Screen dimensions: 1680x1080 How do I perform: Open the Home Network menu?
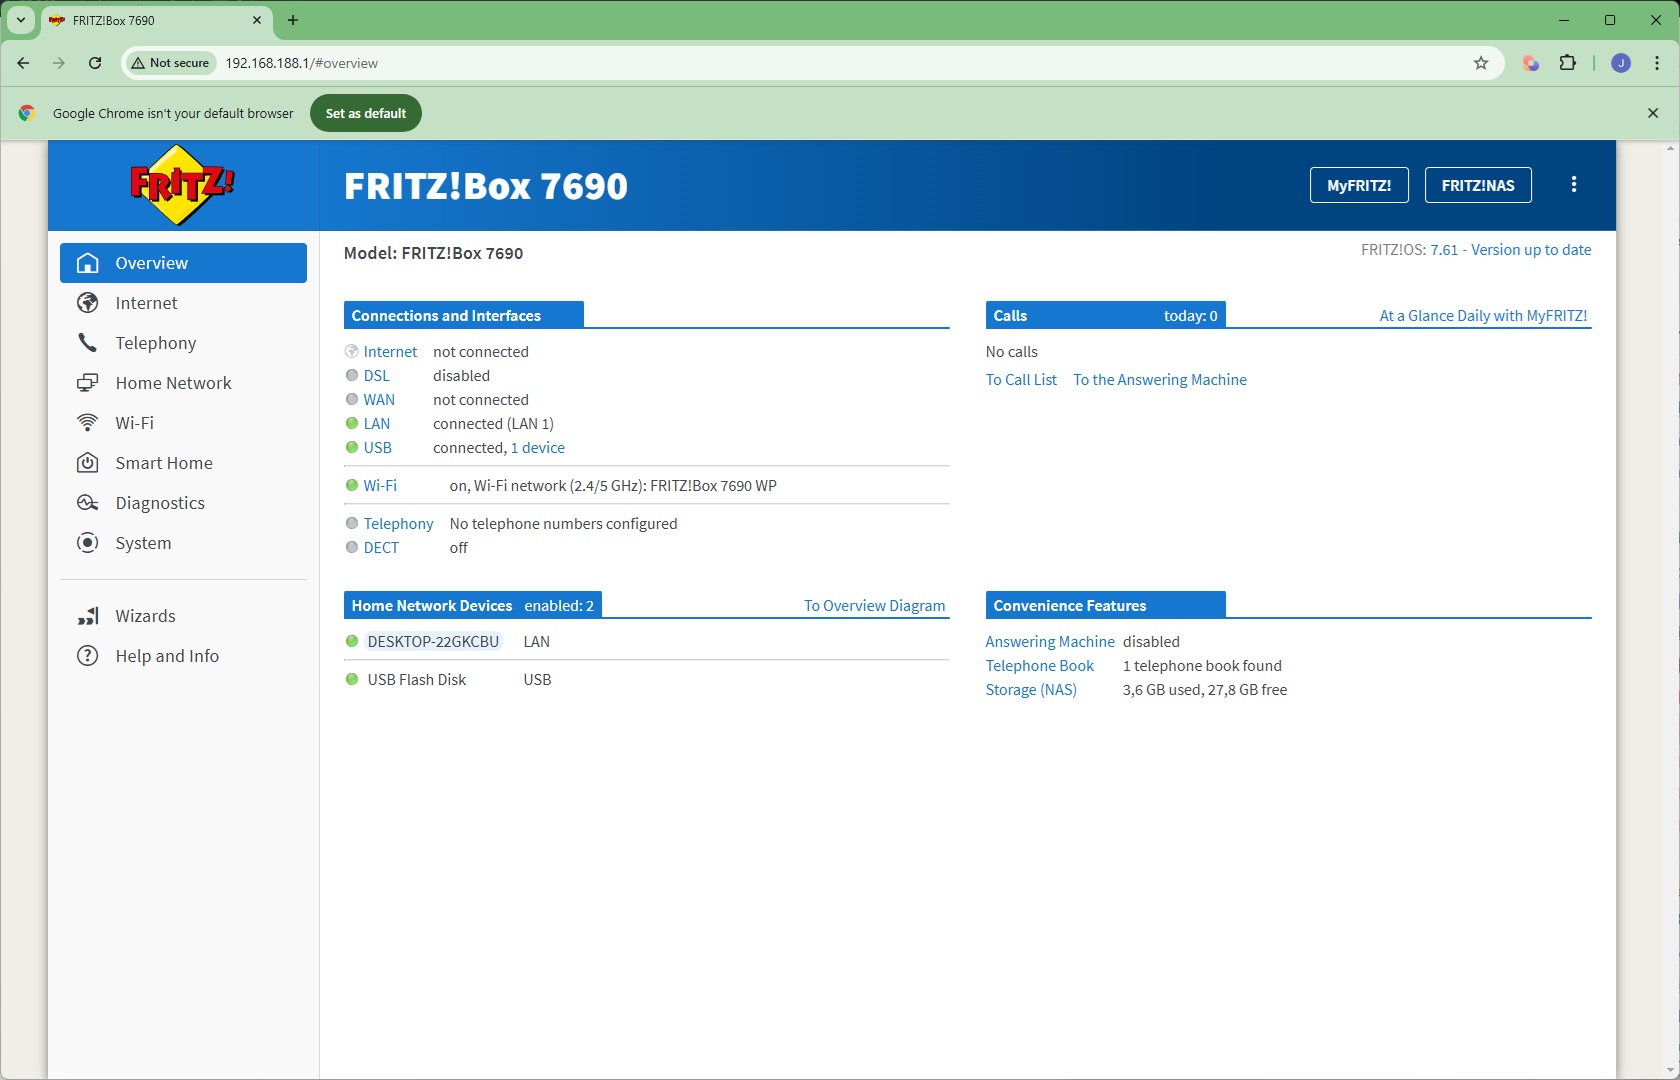point(183,383)
